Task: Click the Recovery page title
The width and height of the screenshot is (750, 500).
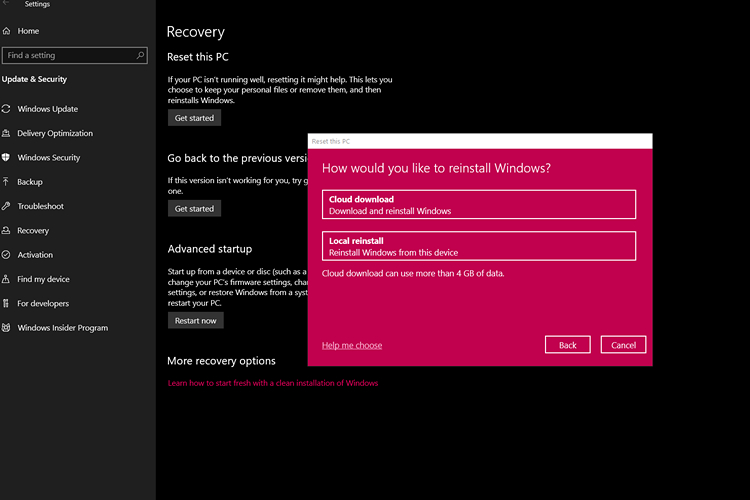Action: (x=196, y=32)
